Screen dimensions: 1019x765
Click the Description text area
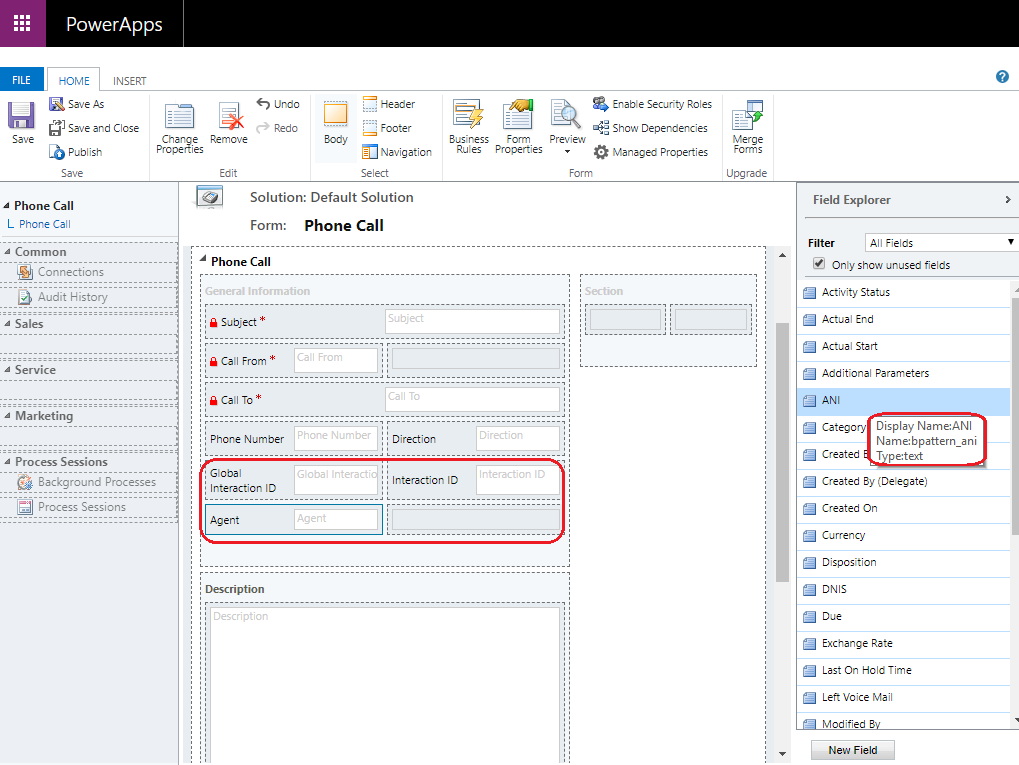tap(384, 684)
